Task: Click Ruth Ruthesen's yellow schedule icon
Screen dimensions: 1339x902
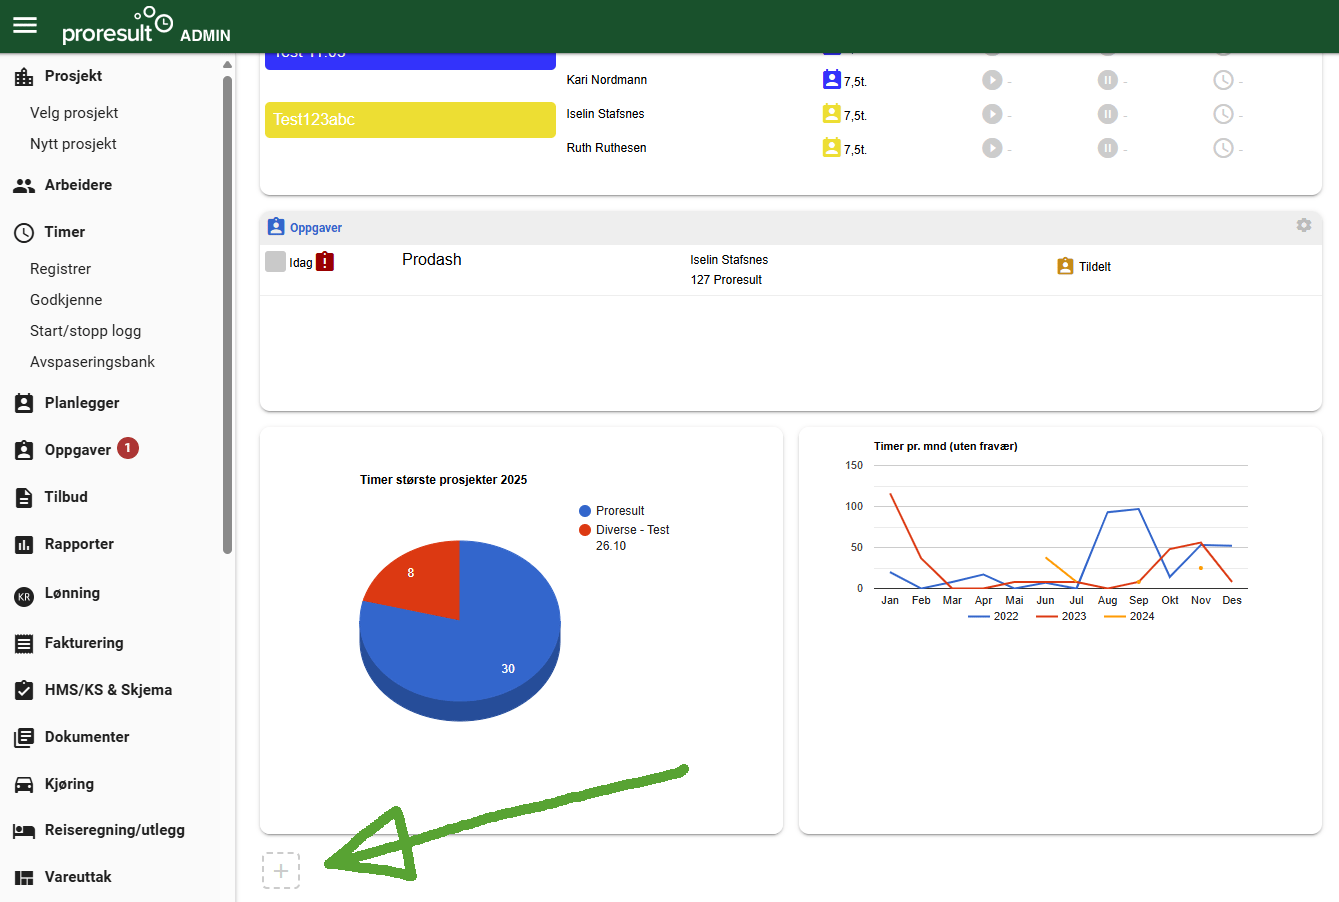Action: [x=832, y=148]
